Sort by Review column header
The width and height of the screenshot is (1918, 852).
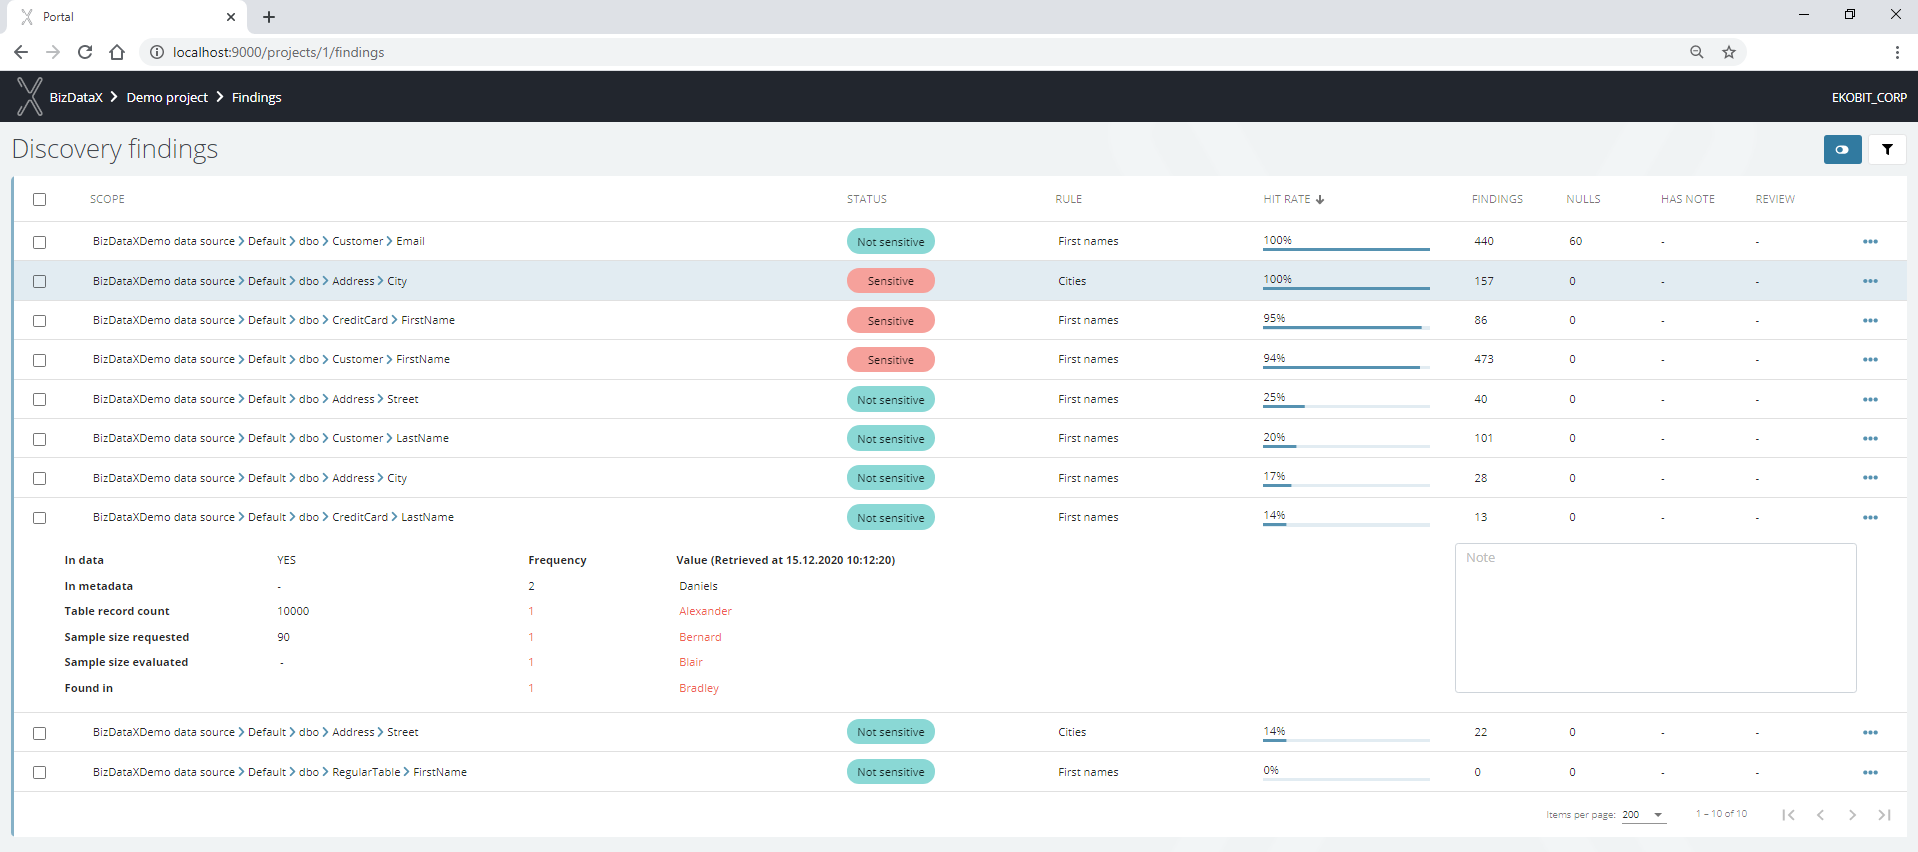click(x=1775, y=199)
